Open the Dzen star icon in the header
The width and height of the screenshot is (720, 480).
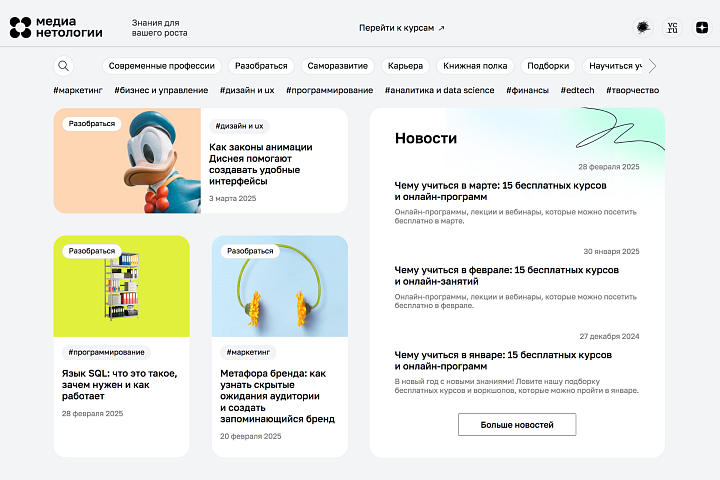coord(702,28)
